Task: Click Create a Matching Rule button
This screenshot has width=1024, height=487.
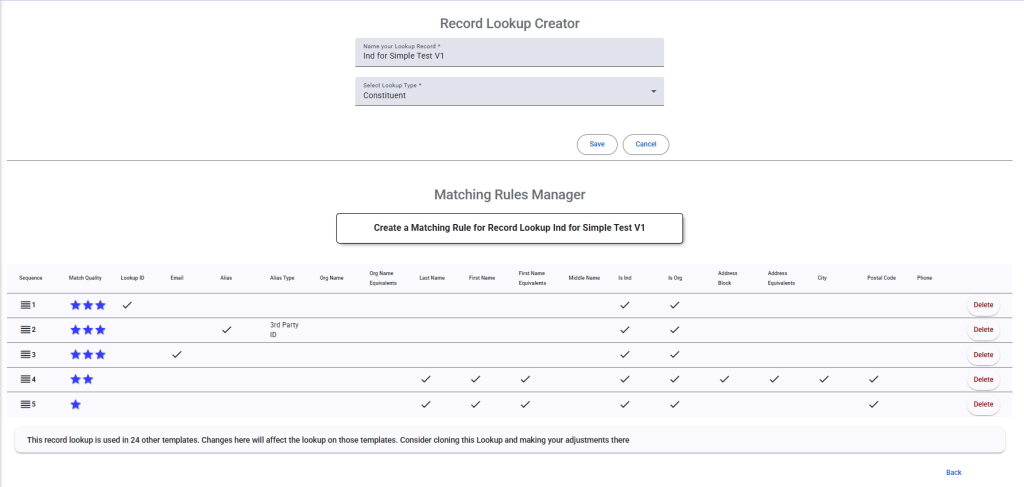Action: click(x=509, y=228)
